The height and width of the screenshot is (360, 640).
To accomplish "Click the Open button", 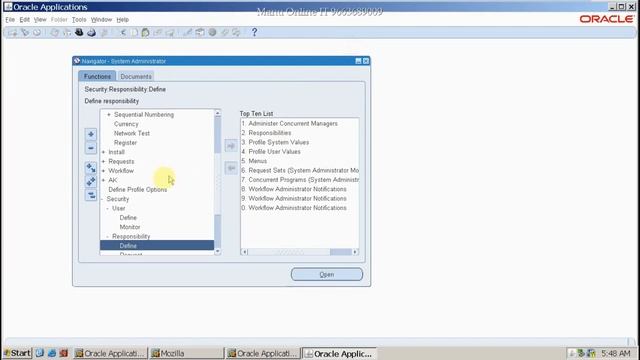I will tap(327, 274).
